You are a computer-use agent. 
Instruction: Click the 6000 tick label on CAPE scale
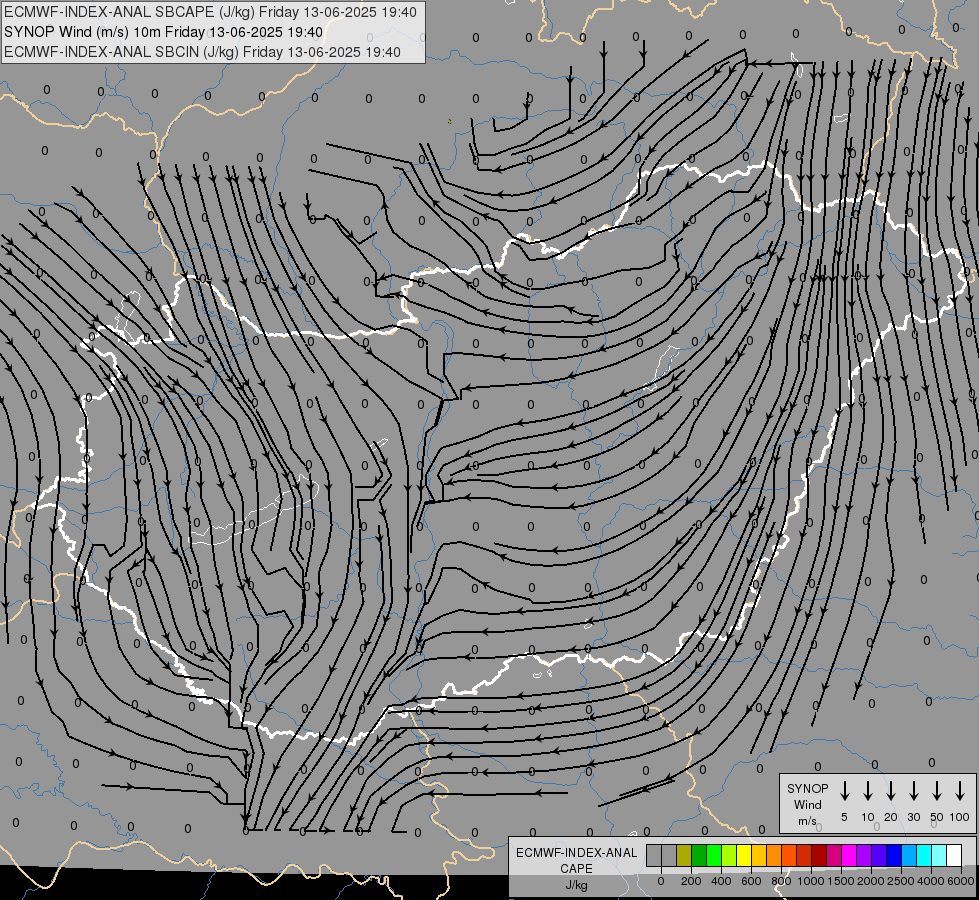960,881
